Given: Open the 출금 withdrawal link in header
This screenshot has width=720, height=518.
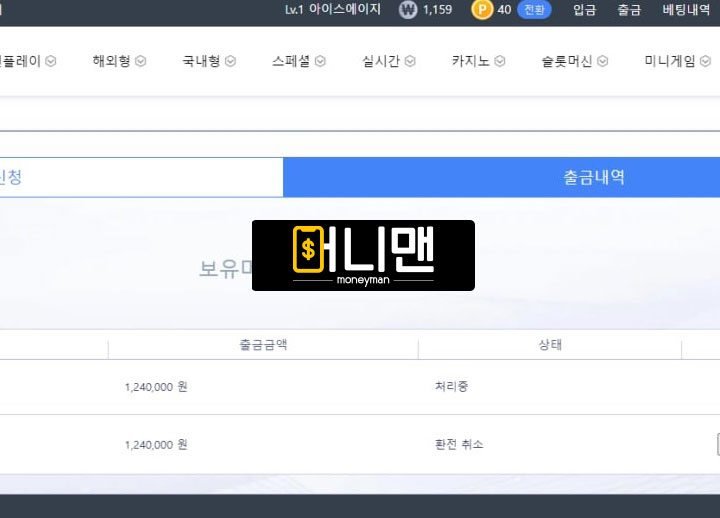Looking at the screenshot, I should (x=629, y=10).
